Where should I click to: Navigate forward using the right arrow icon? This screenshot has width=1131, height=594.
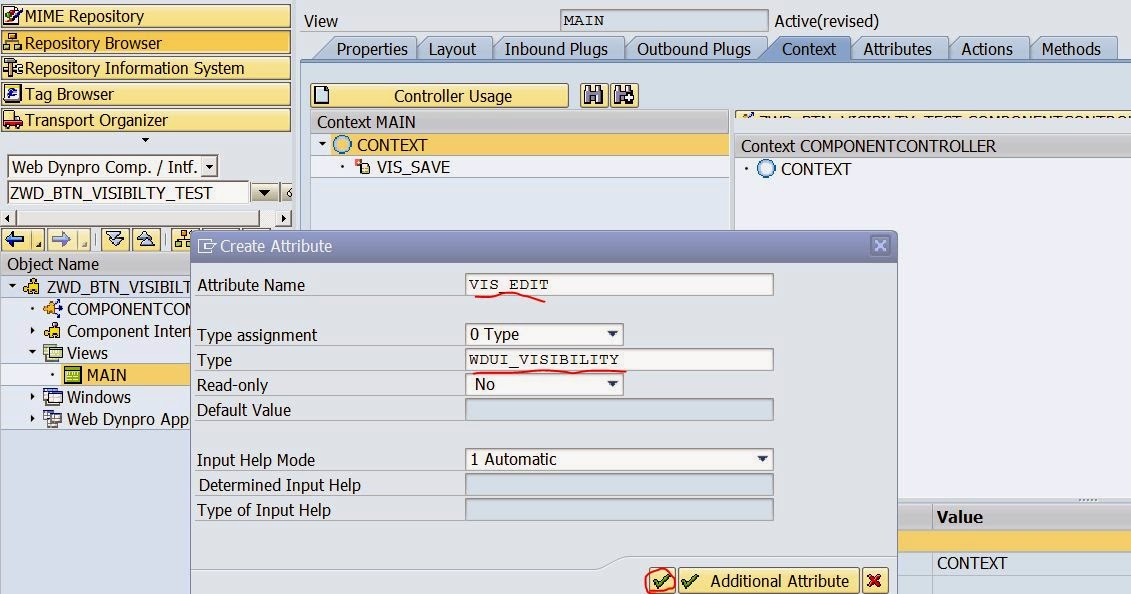(60, 238)
